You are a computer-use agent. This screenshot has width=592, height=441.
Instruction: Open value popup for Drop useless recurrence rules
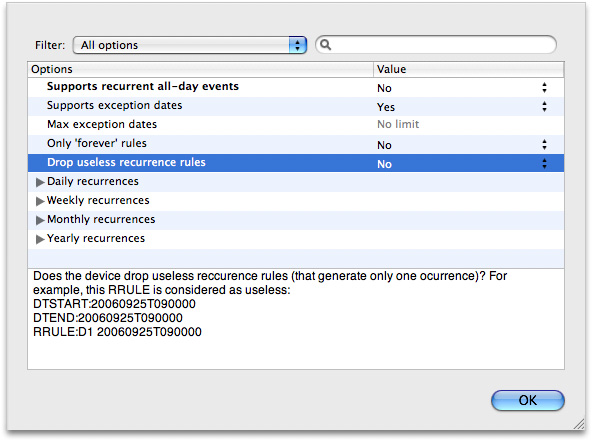click(x=544, y=163)
